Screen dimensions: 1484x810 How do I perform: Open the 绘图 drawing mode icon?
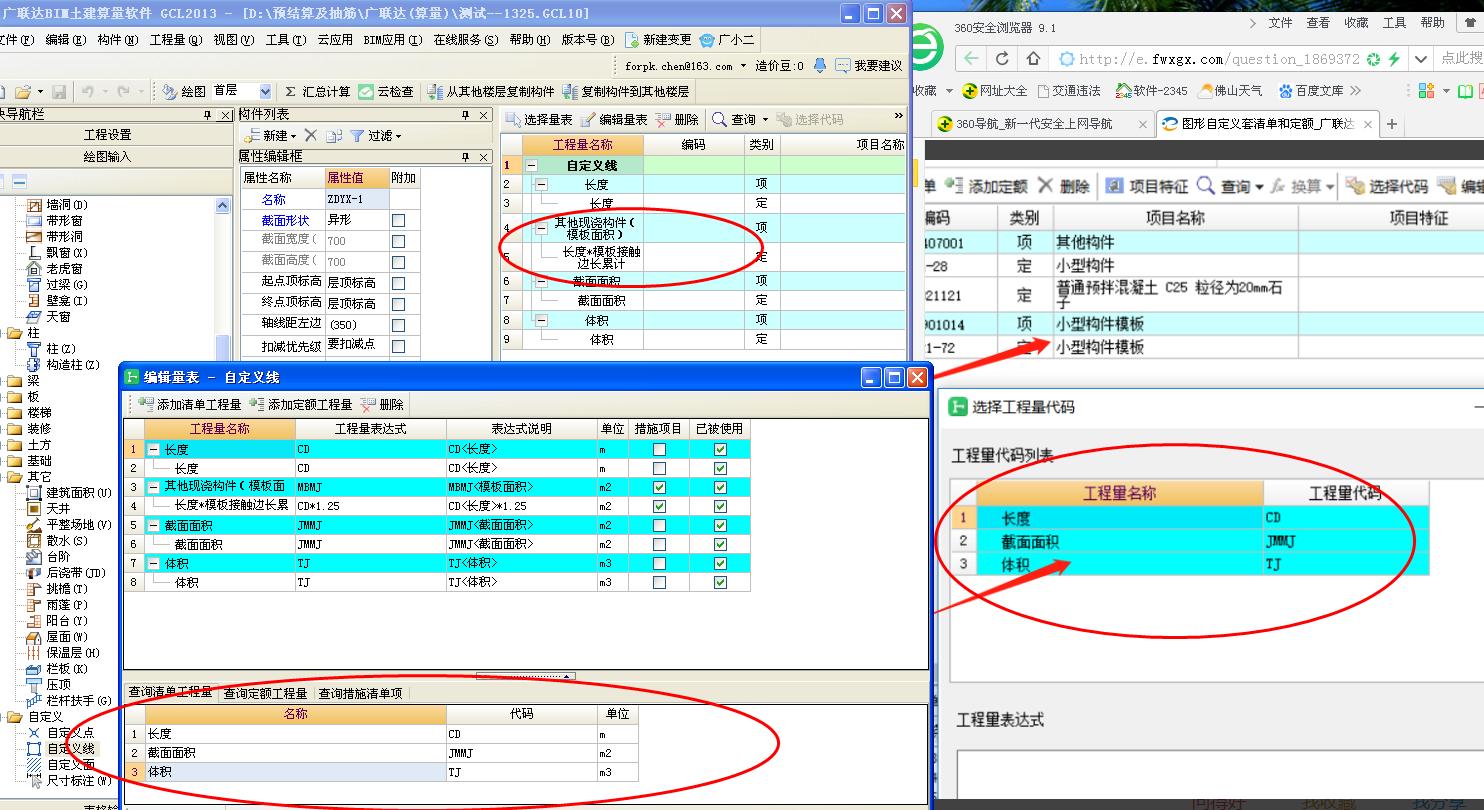click(x=169, y=91)
